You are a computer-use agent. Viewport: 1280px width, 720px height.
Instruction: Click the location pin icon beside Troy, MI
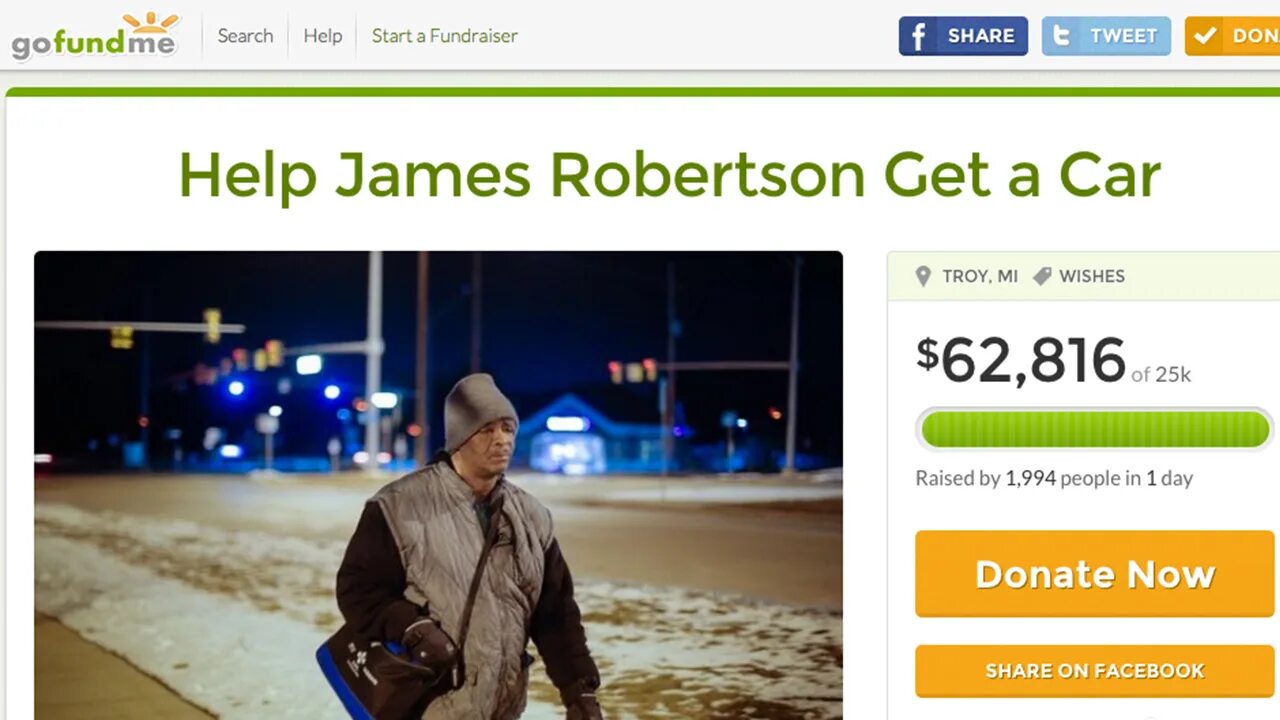click(x=923, y=276)
